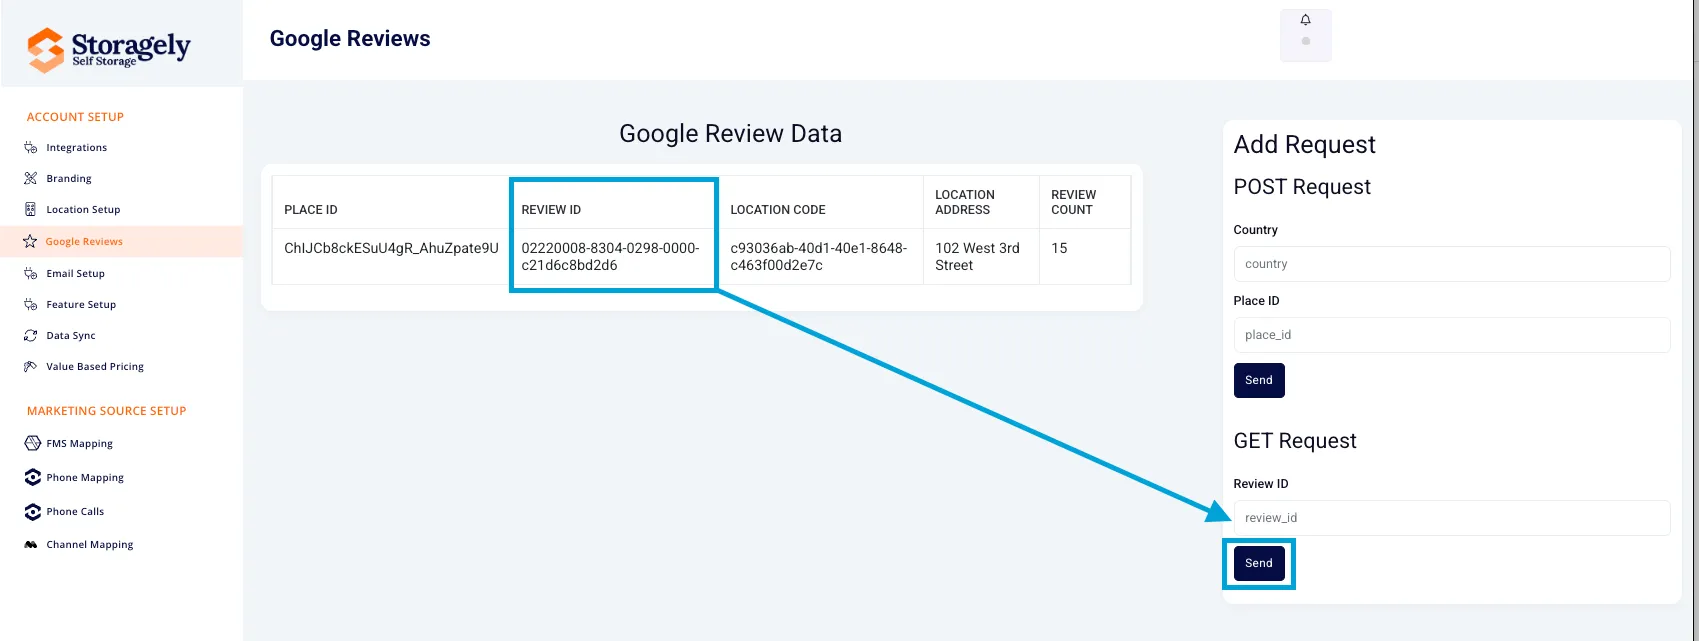This screenshot has height=641, width=1699.
Task: Click the Google Reviews star icon
Action: 30,241
